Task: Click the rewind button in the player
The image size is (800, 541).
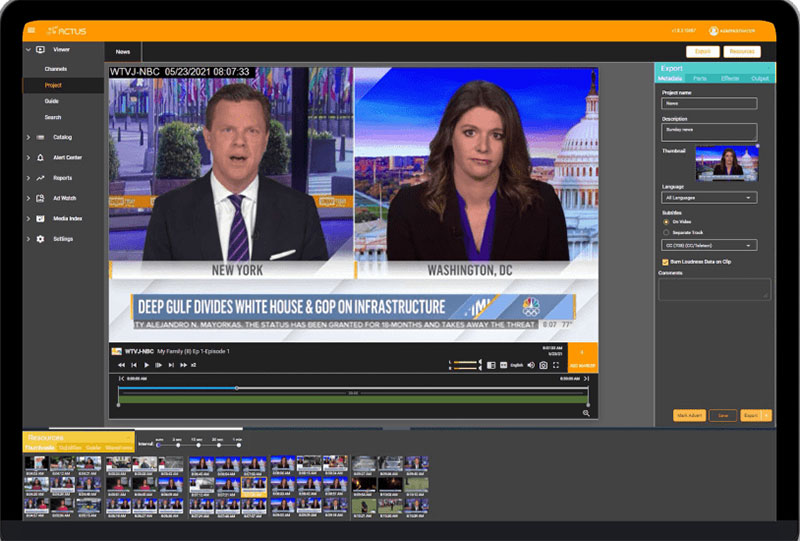Action: (122, 366)
